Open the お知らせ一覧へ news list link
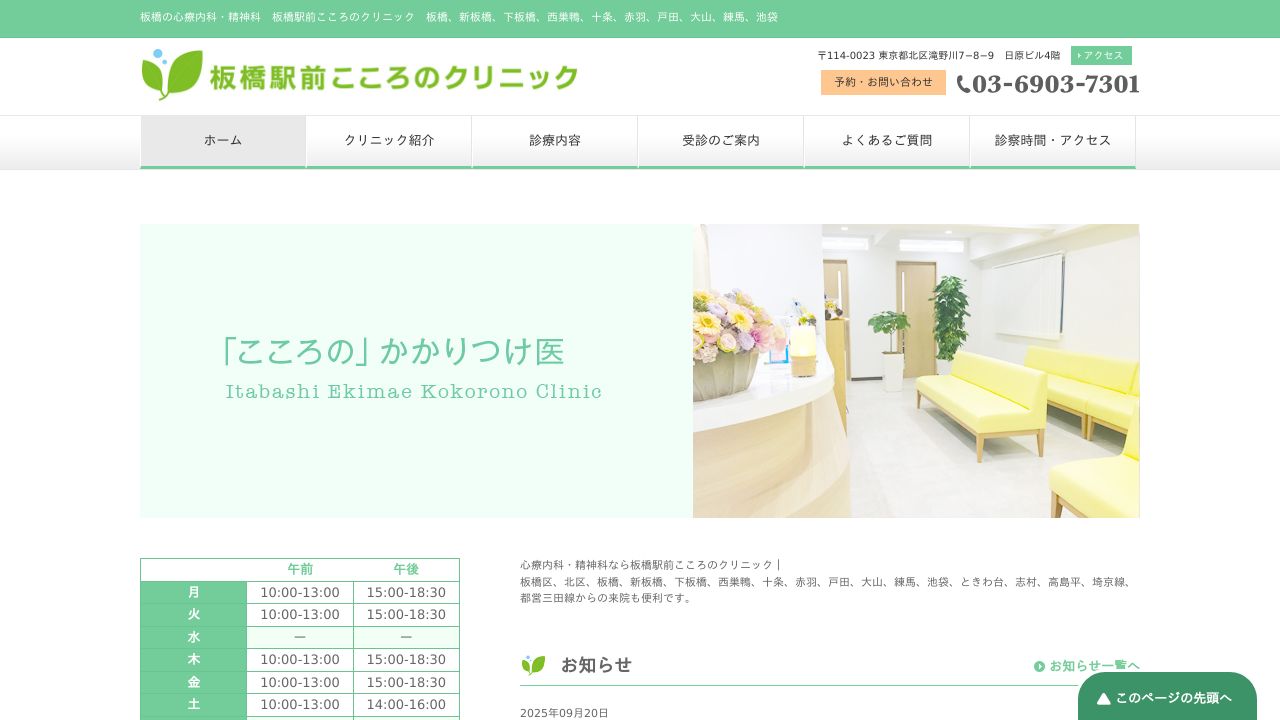This screenshot has height=720, width=1280. click(1090, 665)
